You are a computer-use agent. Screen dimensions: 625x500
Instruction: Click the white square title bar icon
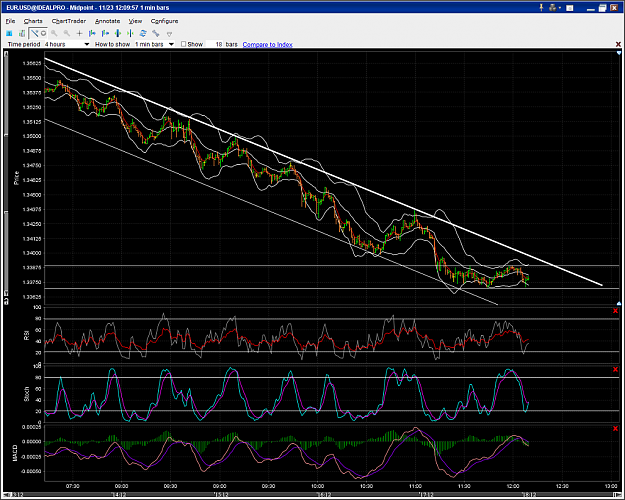570,8
